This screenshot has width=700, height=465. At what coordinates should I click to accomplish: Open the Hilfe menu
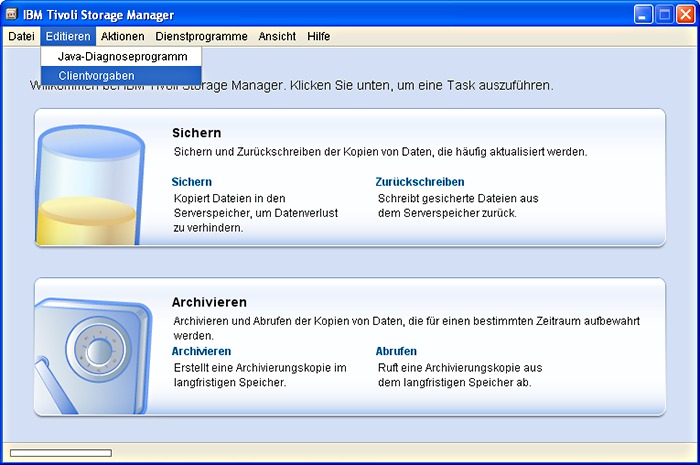coord(319,36)
